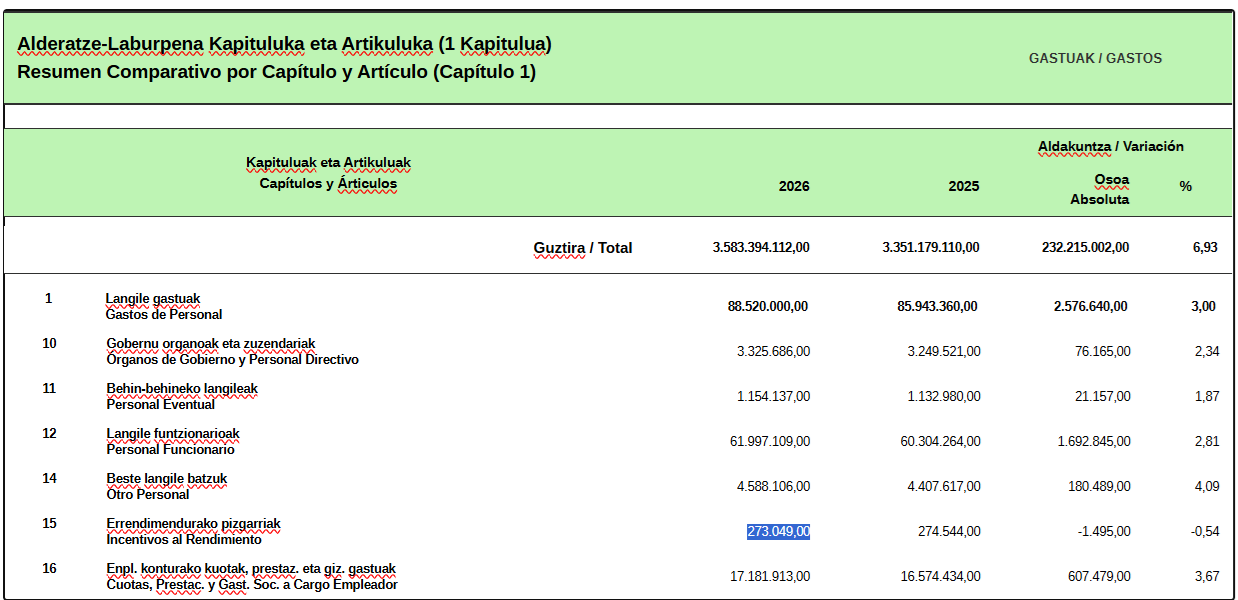The height and width of the screenshot is (600, 1238).
Task: Select value 60.304.264,00
Action: click(941, 442)
